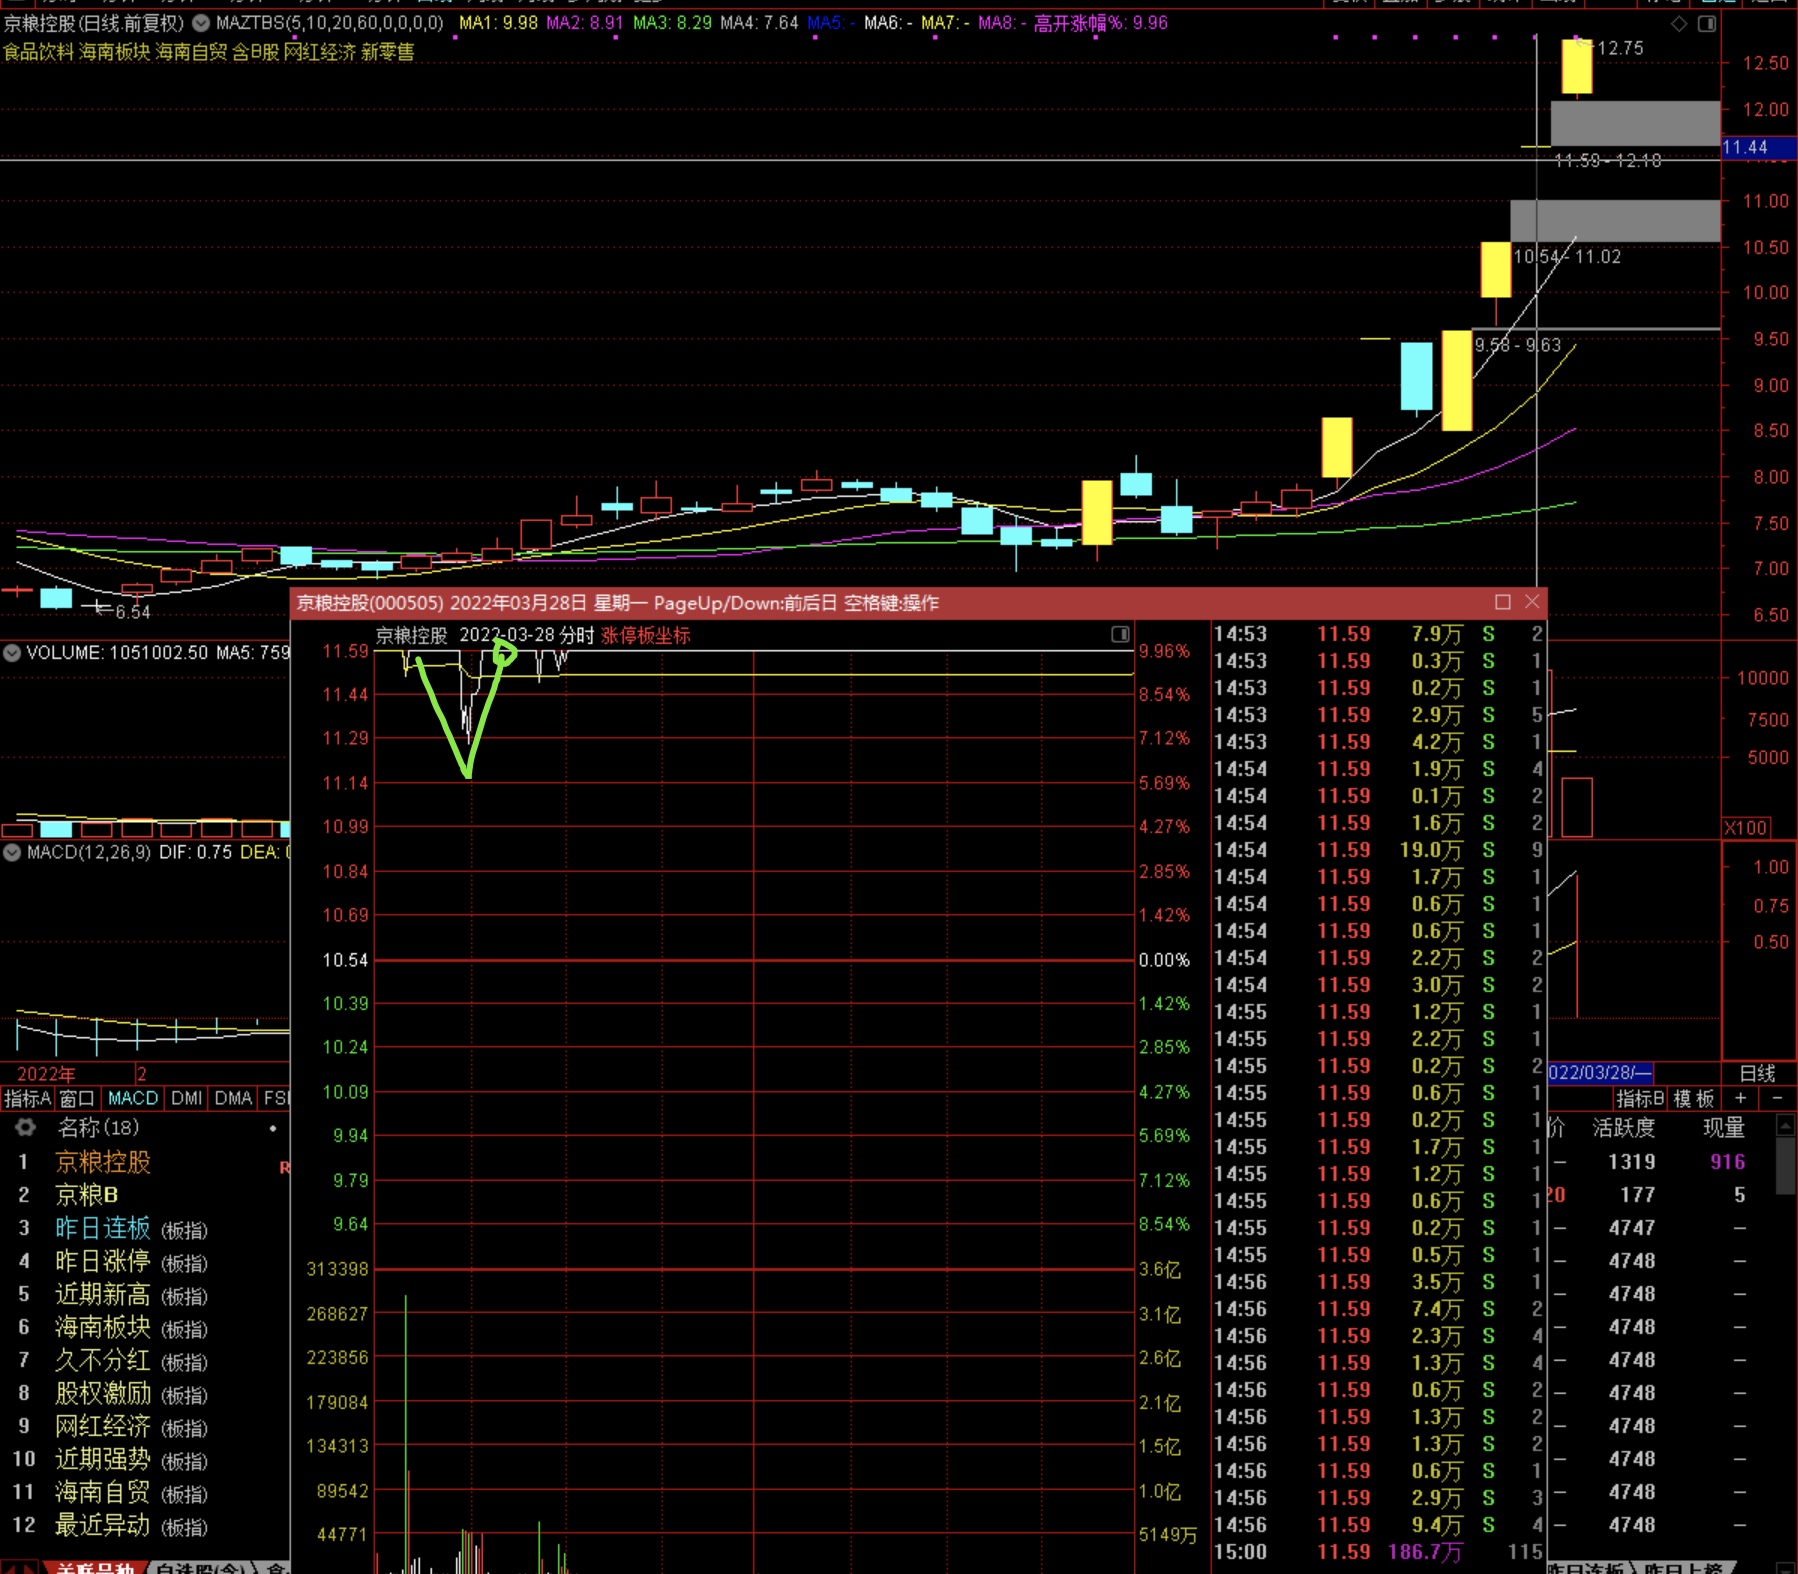The height and width of the screenshot is (1574, 1798).
Task: Open the 窗口 window button
Action: [77, 1099]
